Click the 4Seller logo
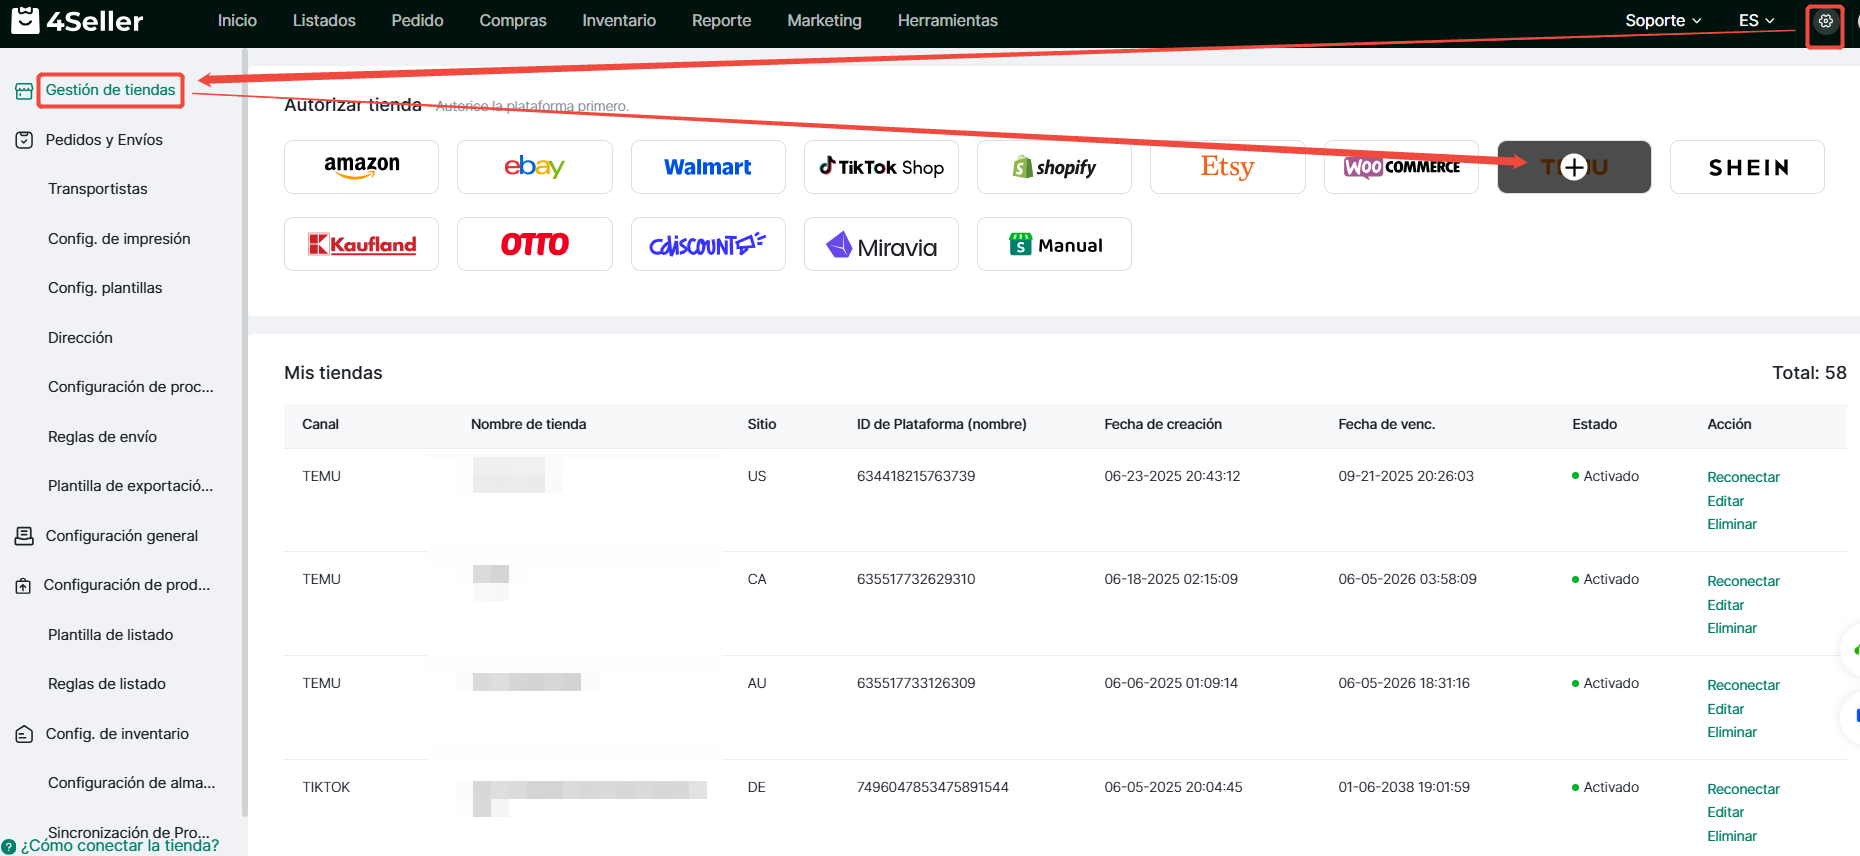 click(x=77, y=20)
